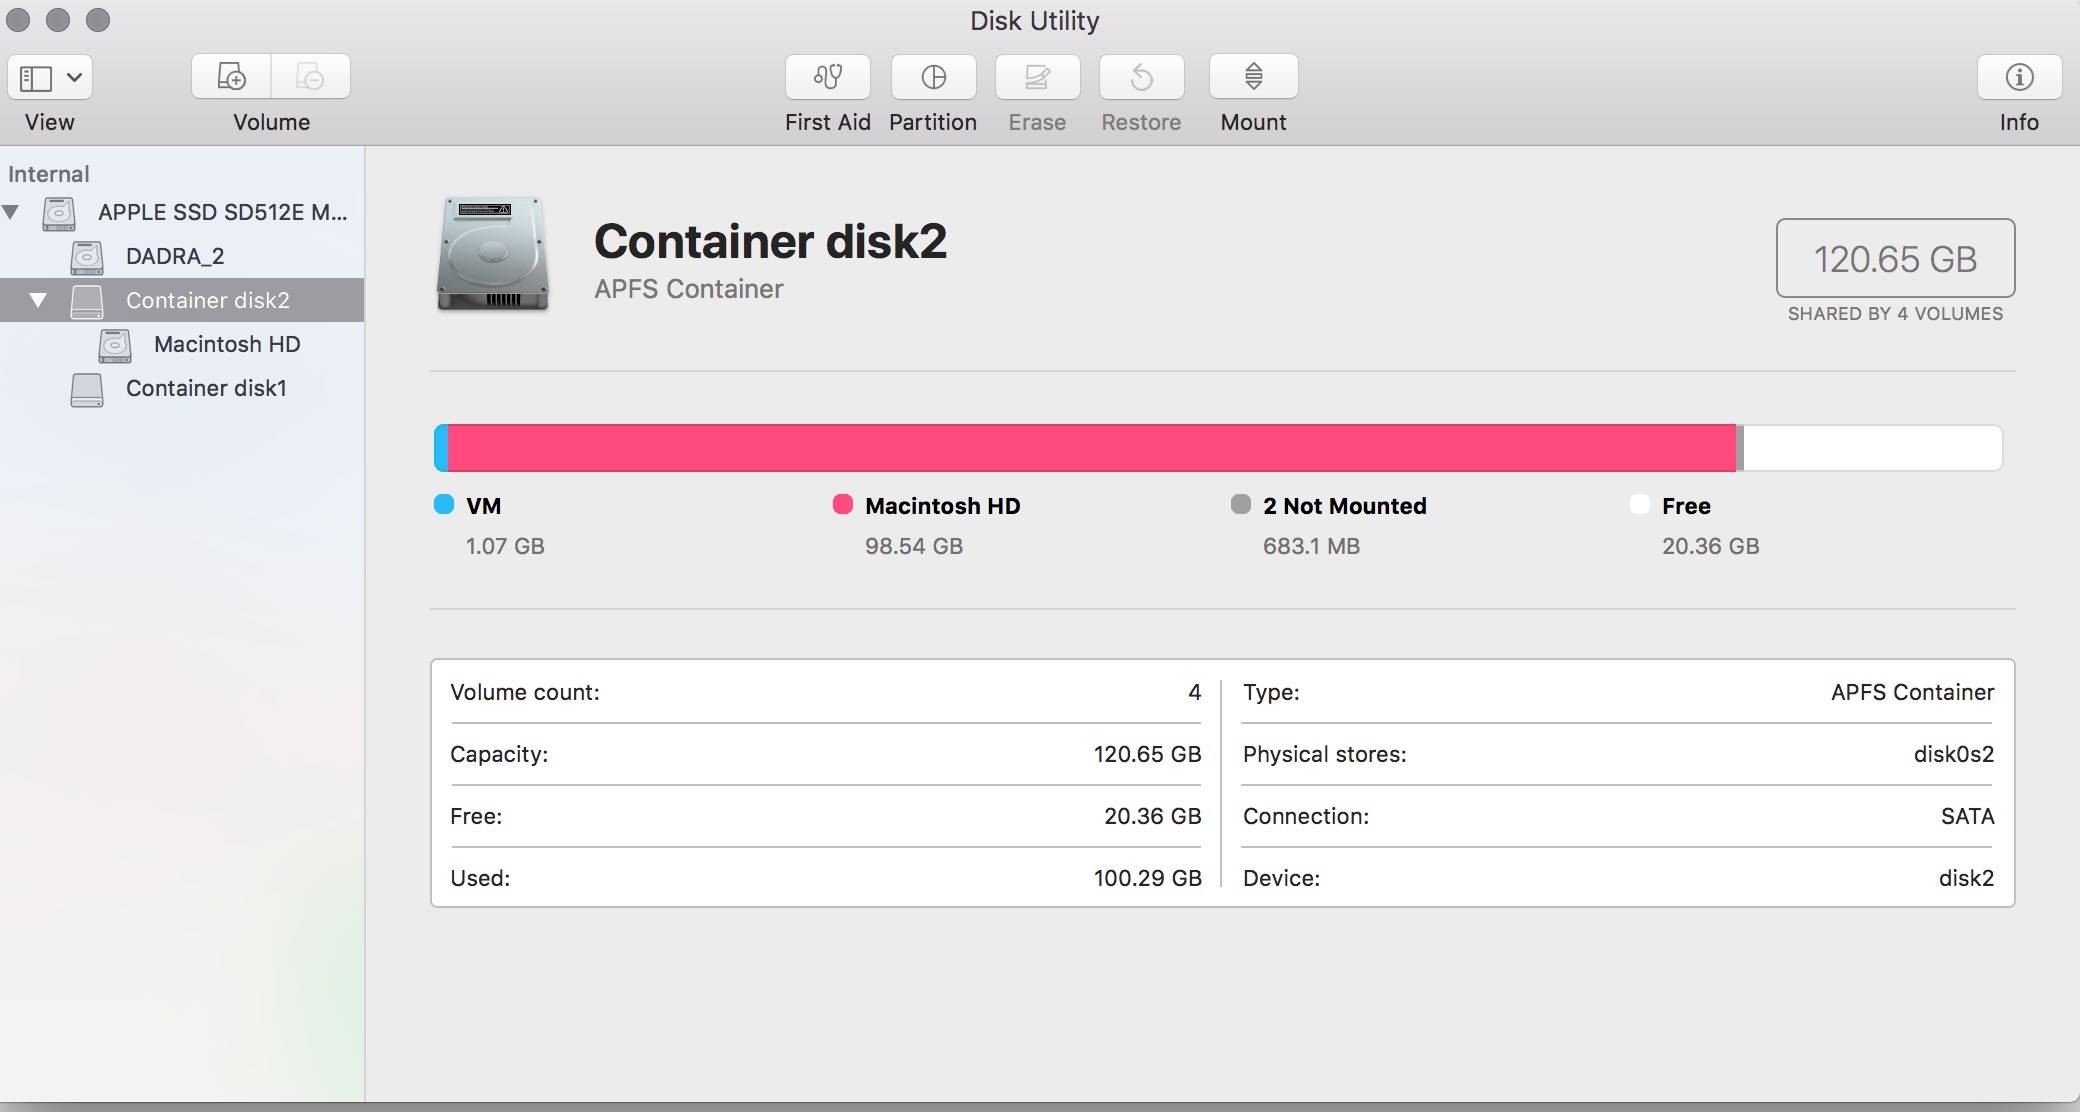The height and width of the screenshot is (1112, 2080).
Task: Click the Container disk2 sidebar drive icon
Action: tap(87, 301)
